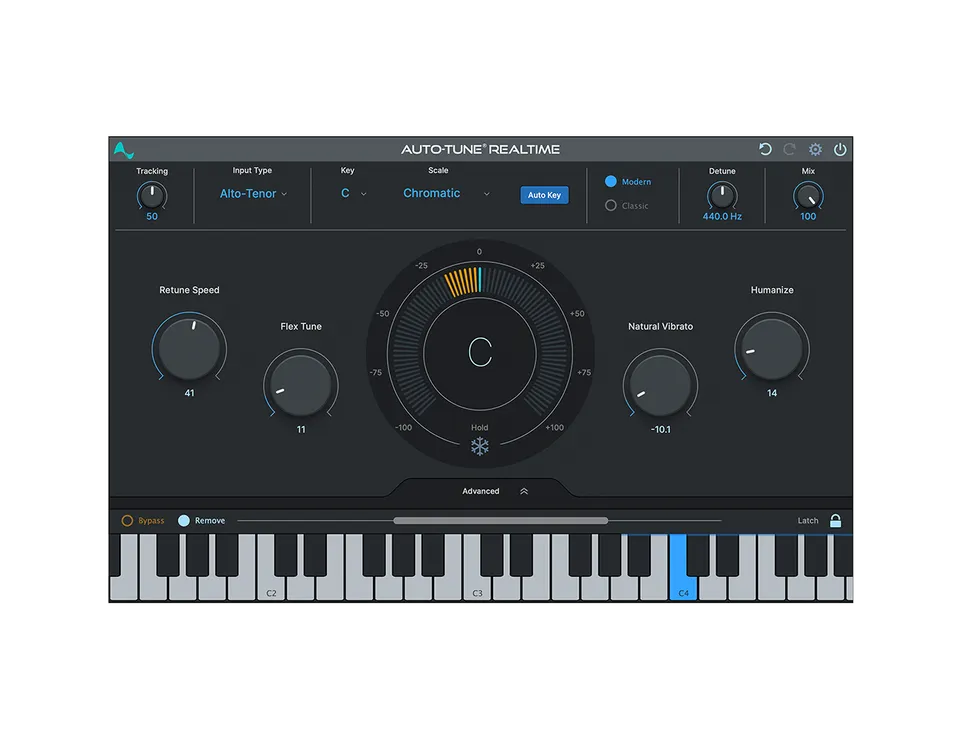The image size is (960, 754).
Task: Click the keyboard range scrollbar thumb
Action: click(x=501, y=520)
